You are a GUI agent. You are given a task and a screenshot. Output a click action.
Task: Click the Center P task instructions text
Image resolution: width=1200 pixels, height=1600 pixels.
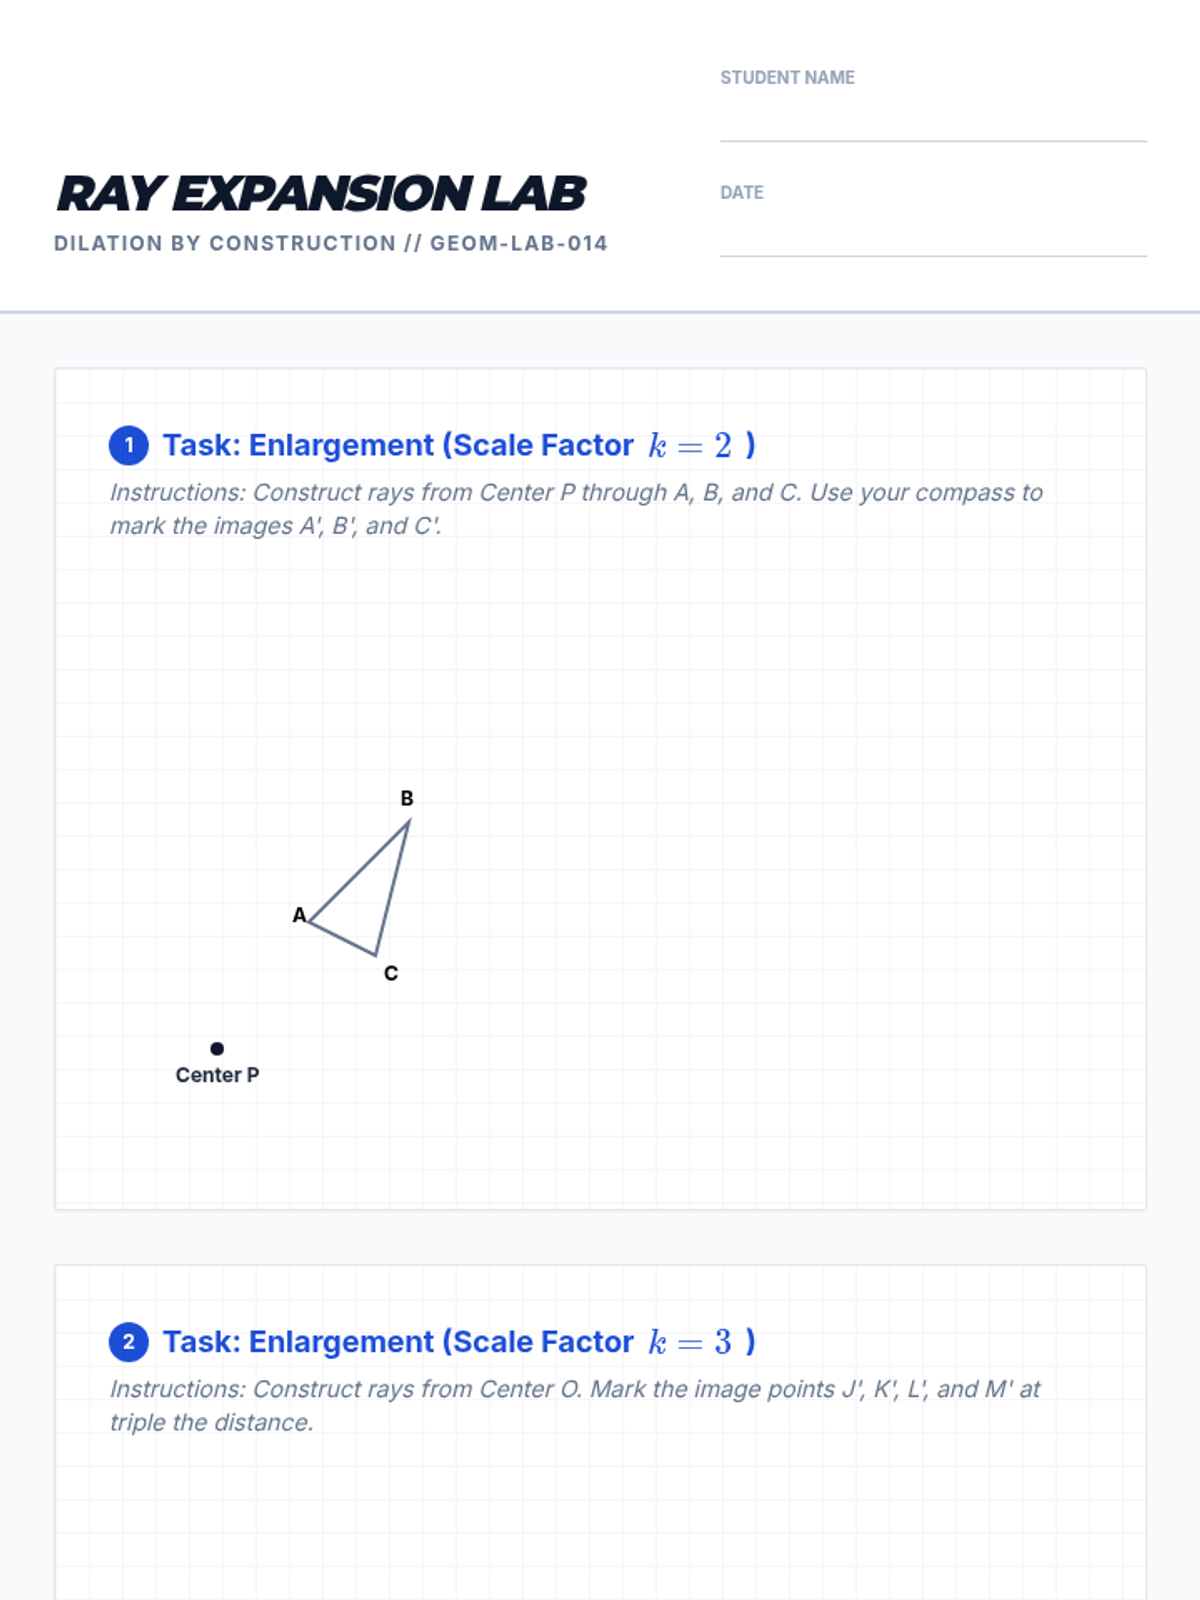click(x=575, y=509)
